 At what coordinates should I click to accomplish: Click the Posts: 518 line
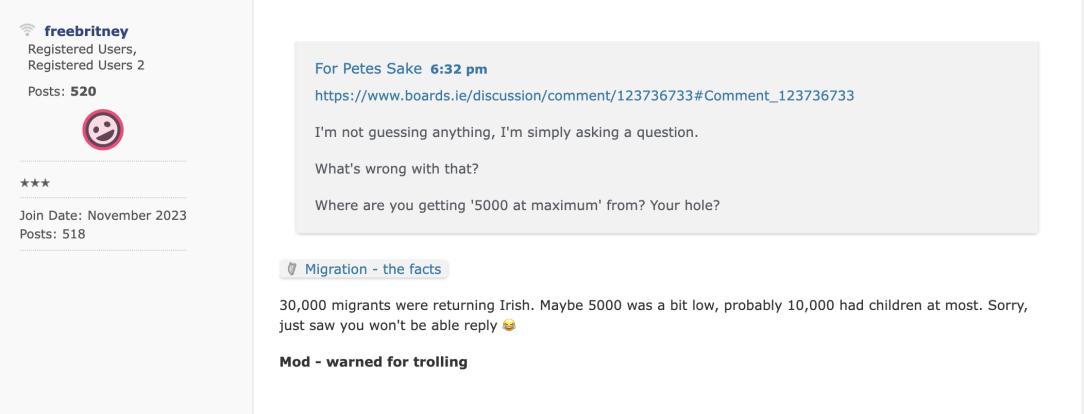(x=53, y=234)
